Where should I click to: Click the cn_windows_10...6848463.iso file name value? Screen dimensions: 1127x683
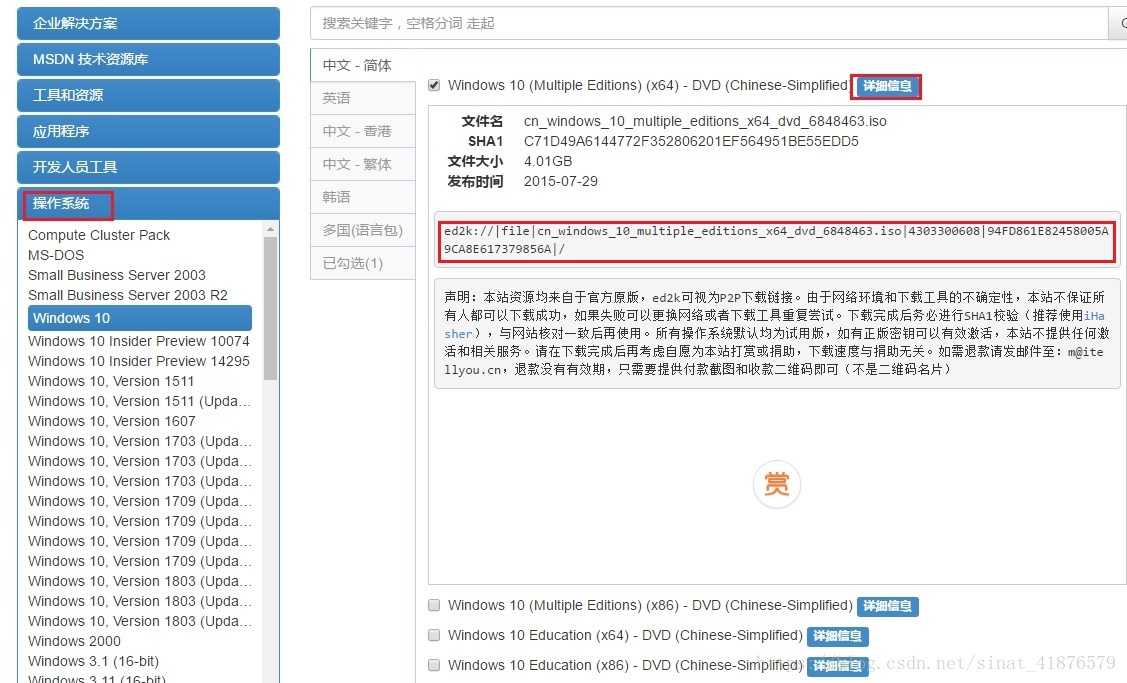coord(705,122)
